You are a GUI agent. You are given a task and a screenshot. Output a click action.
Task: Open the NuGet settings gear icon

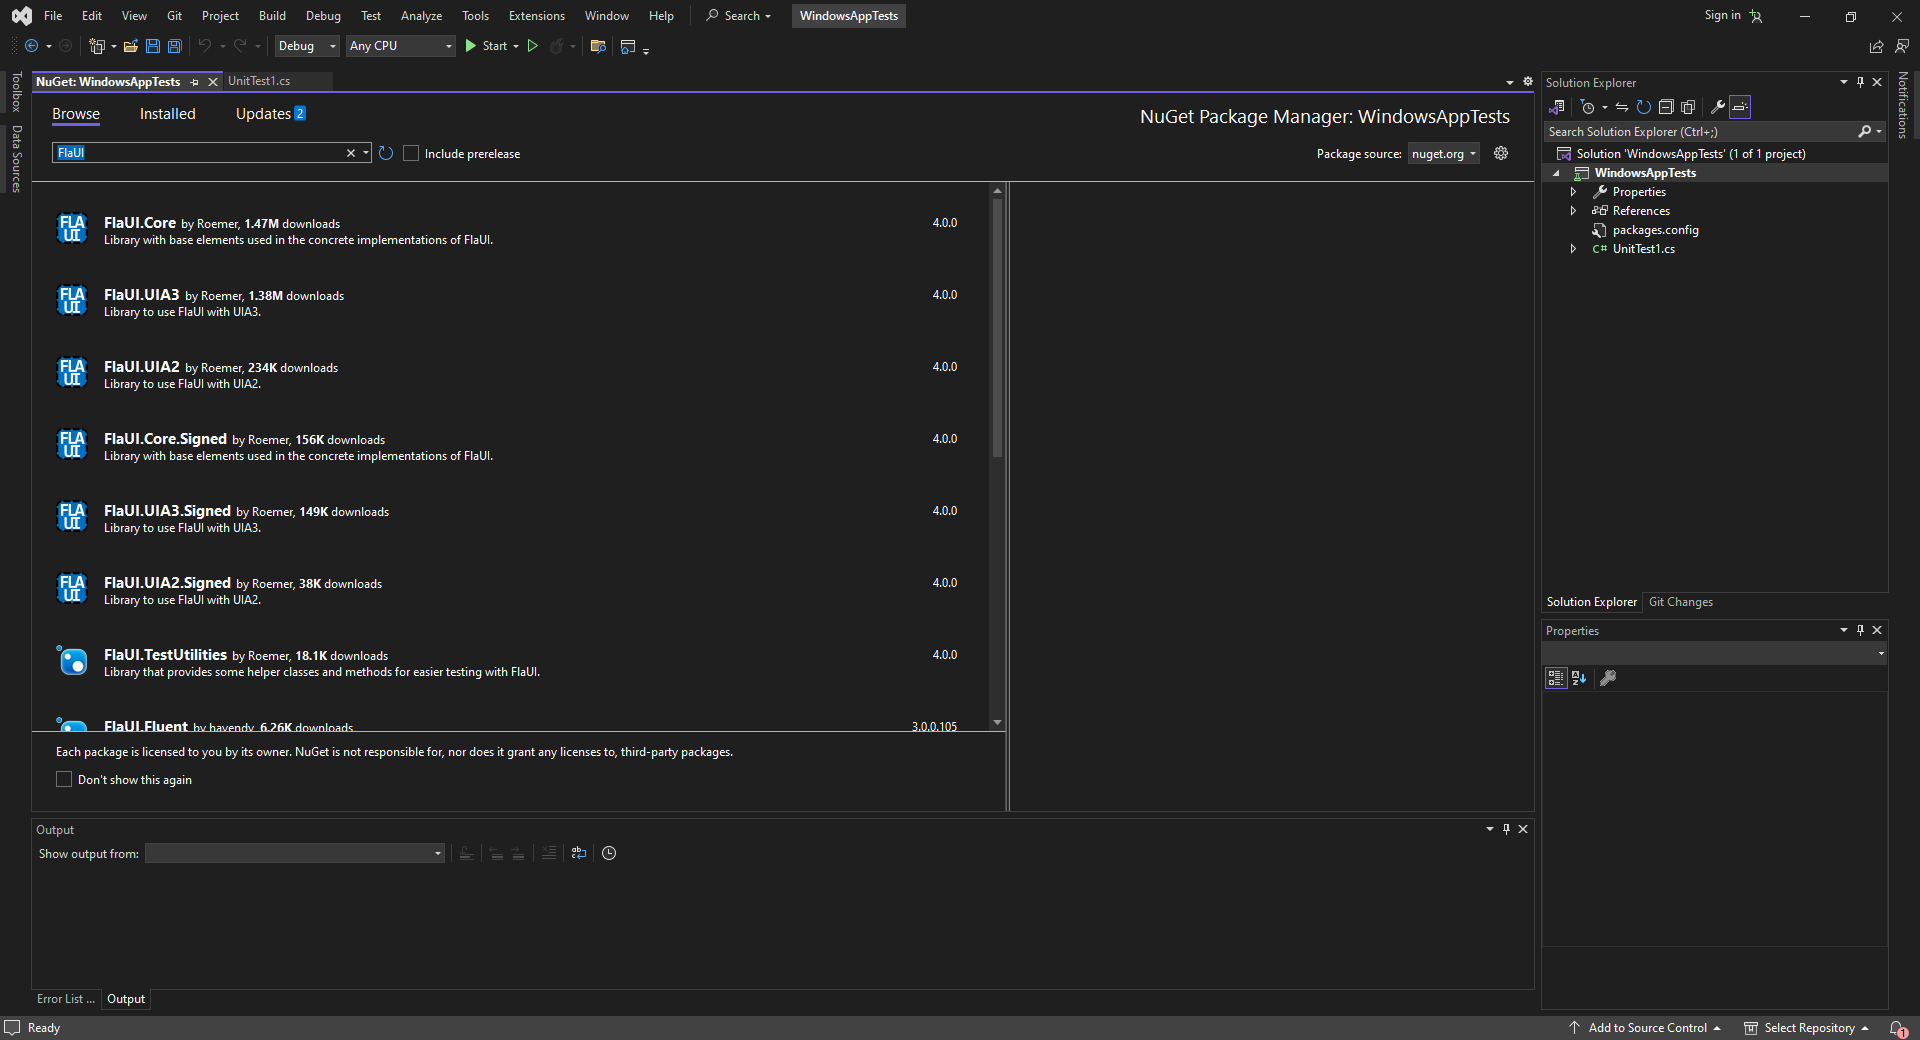tap(1501, 153)
